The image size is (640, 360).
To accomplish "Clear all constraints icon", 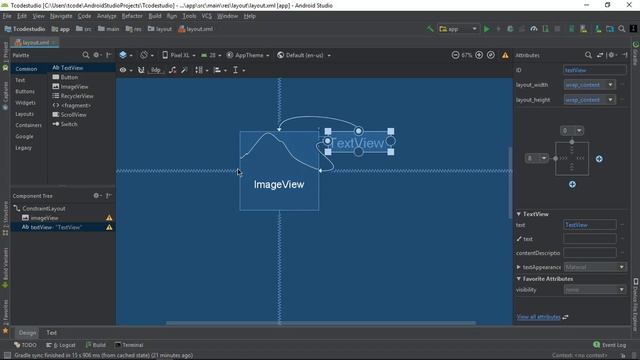I will pos(173,70).
